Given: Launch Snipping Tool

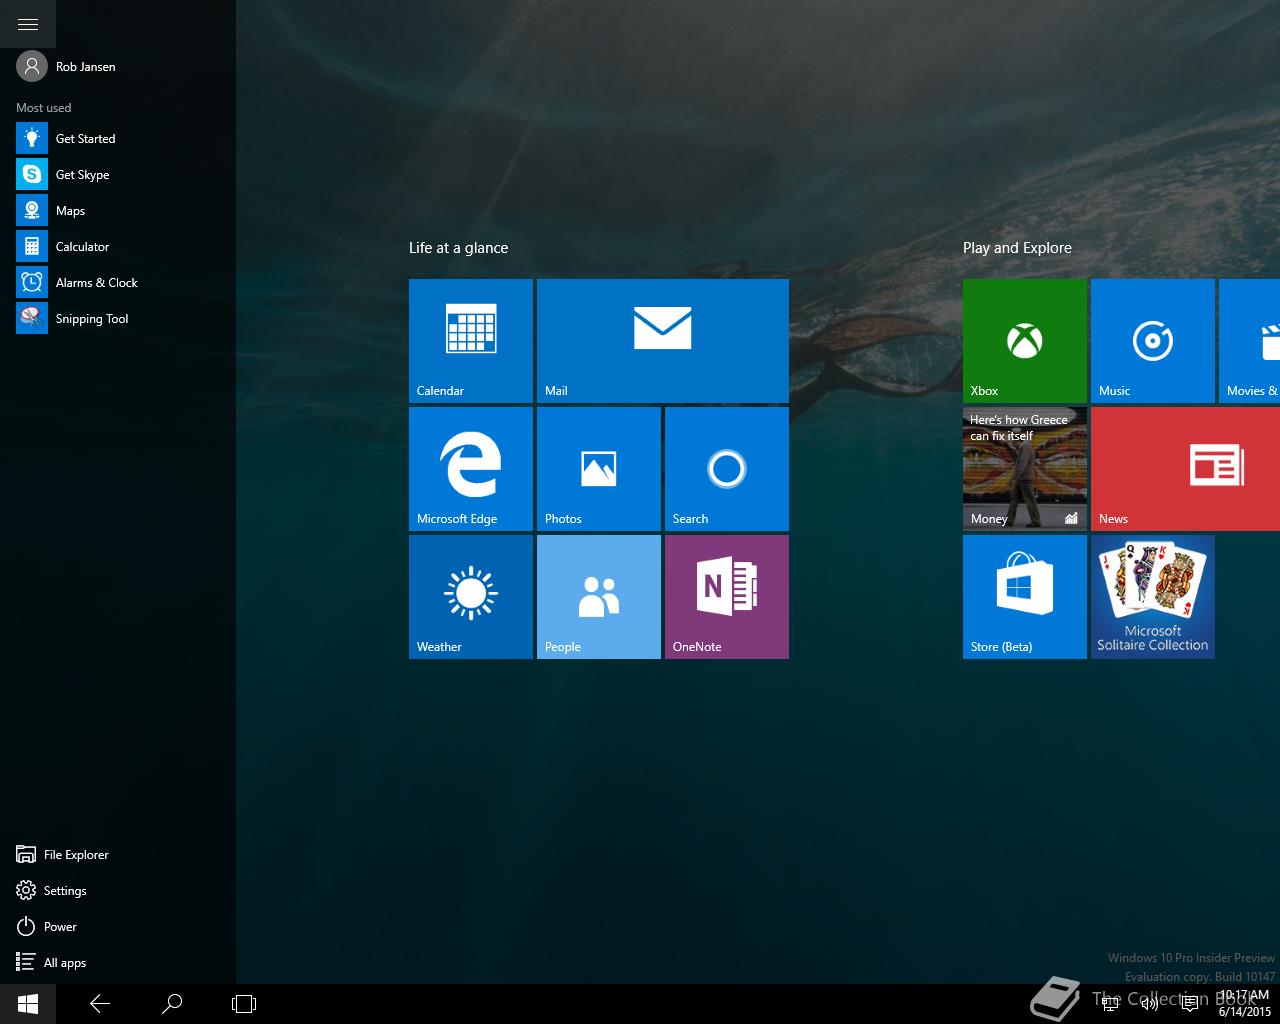Looking at the screenshot, I should (x=118, y=318).
